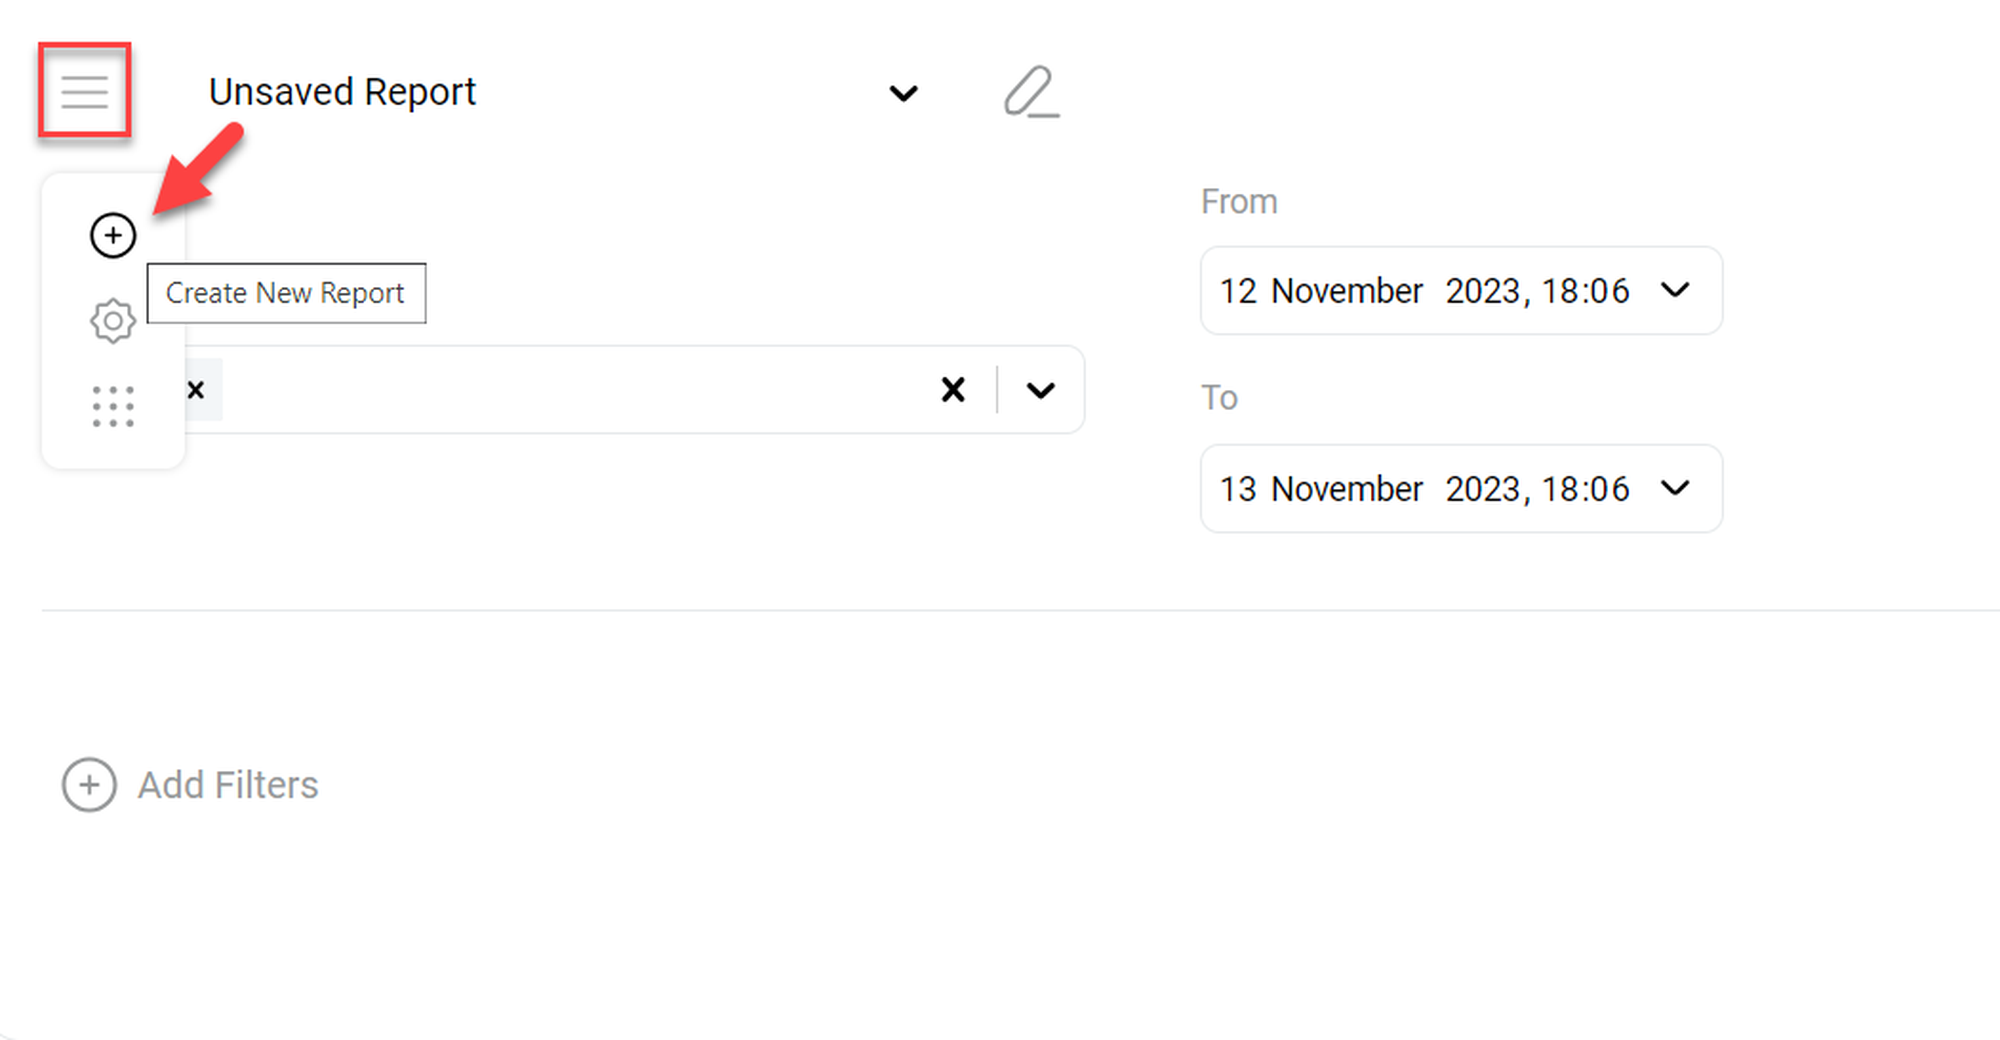Image resolution: width=2000 pixels, height=1040 pixels.
Task: Click the Add Filters plus icon
Action: 89,785
